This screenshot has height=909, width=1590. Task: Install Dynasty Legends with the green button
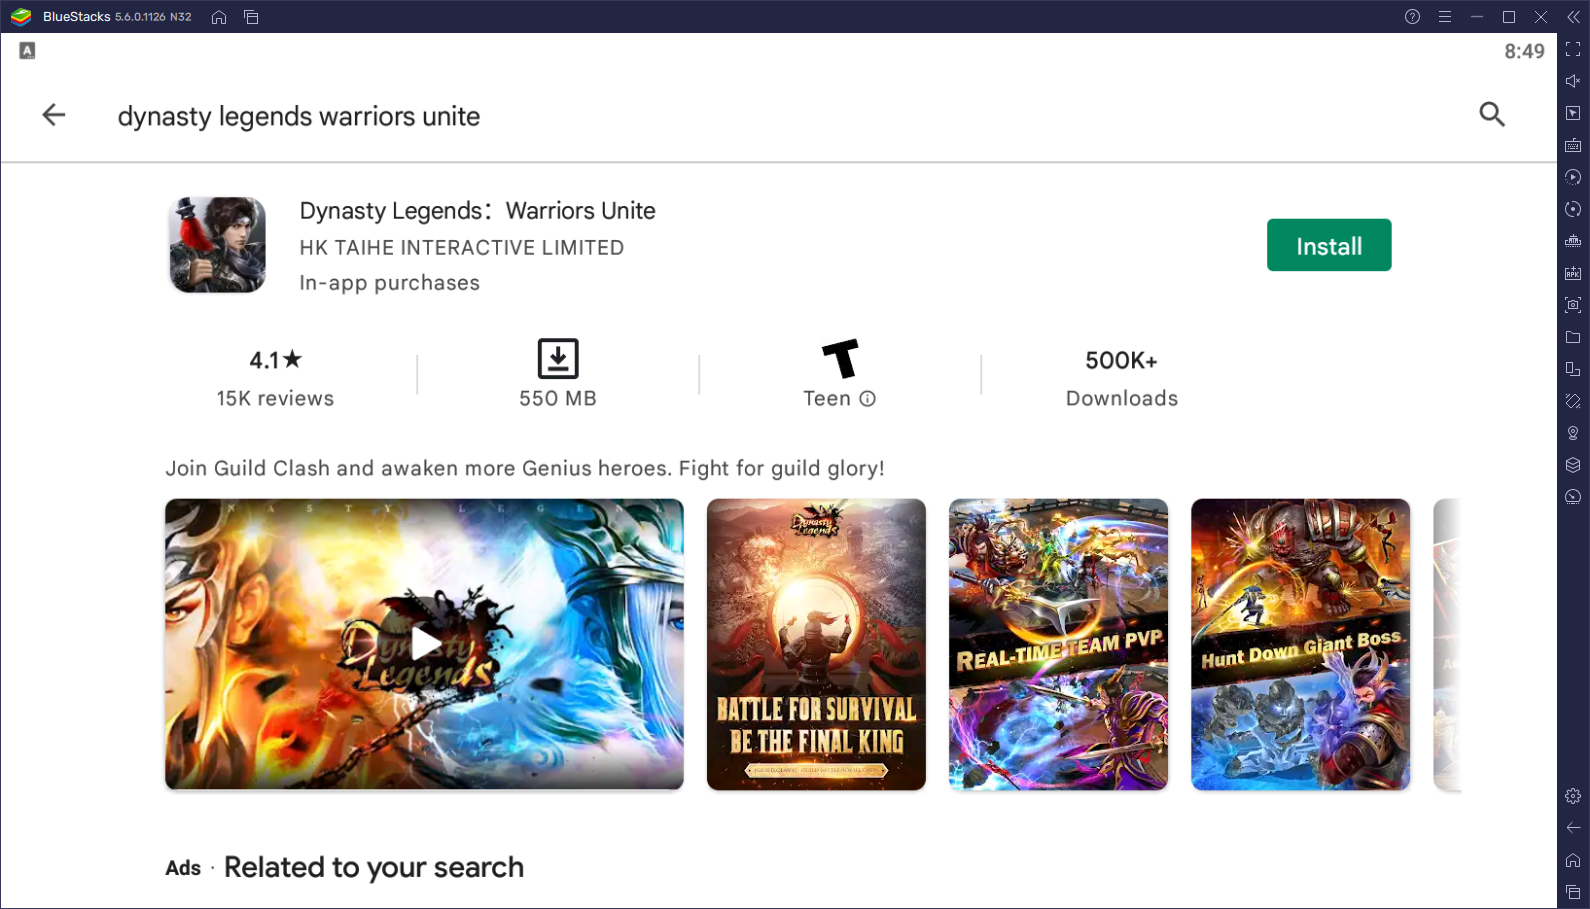pyautogui.click(x=1329, y=245)
